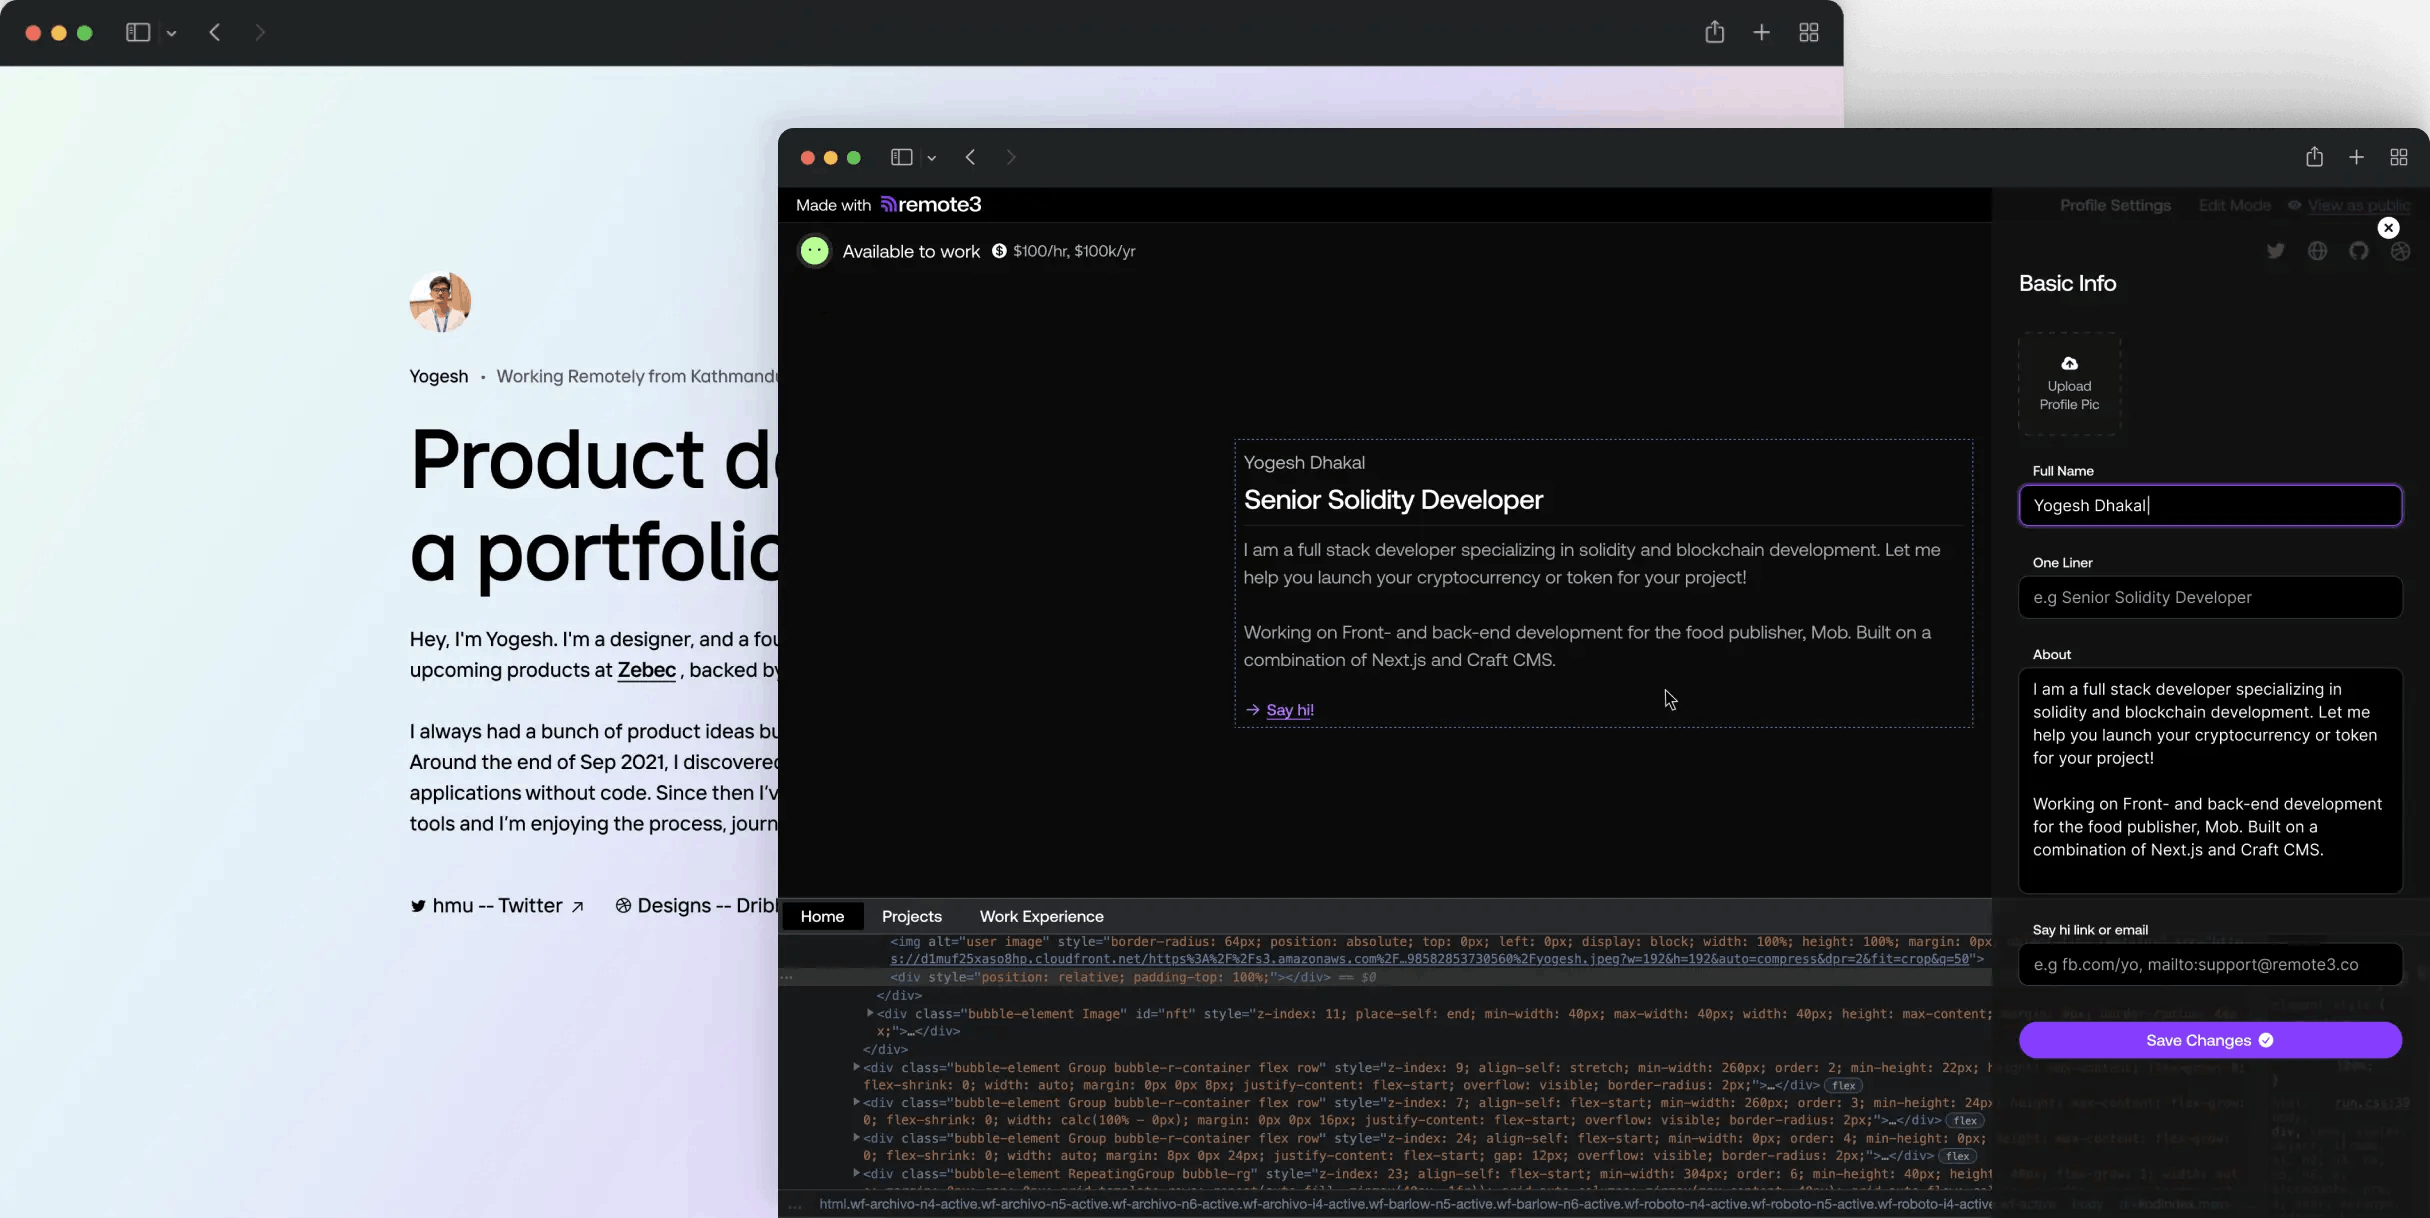Go back in the front browser window

click(x=970, y=157)
